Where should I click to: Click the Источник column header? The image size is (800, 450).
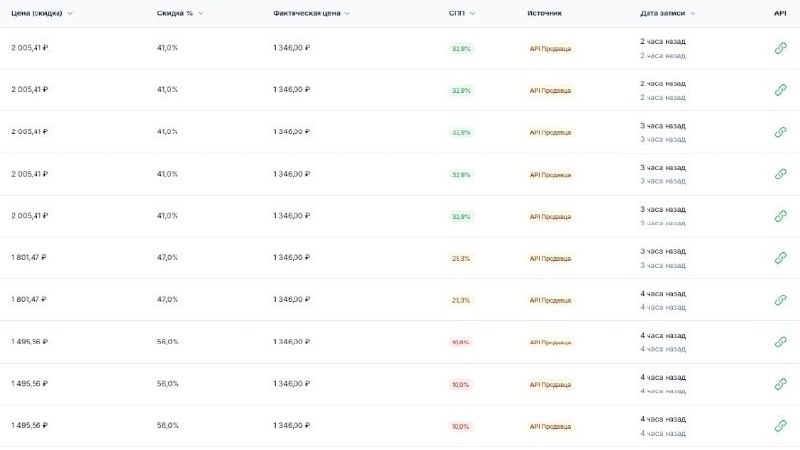(x=544, y=13)
